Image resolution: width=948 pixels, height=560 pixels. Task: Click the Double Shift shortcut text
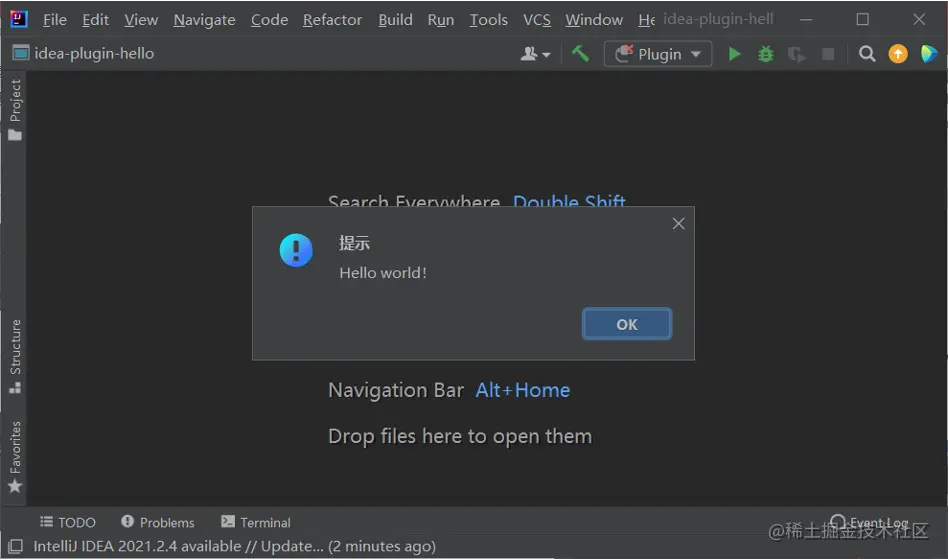click(569, 201)
